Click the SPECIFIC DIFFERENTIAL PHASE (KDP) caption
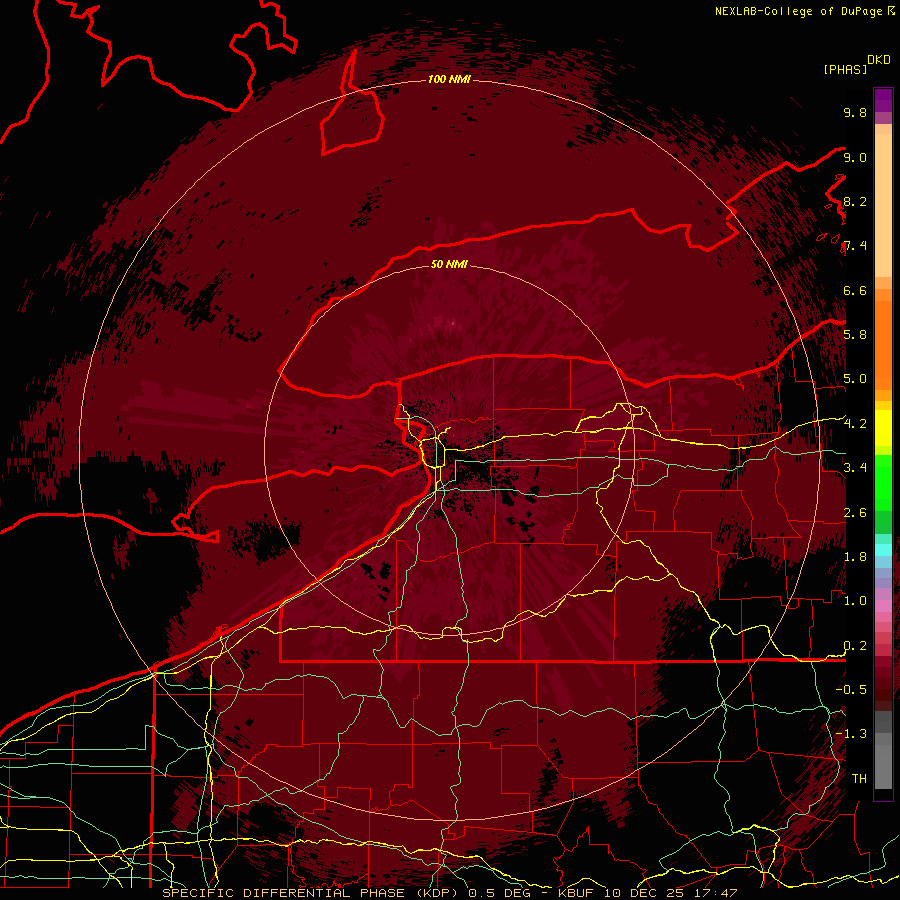900x900 pixels. 313,893
